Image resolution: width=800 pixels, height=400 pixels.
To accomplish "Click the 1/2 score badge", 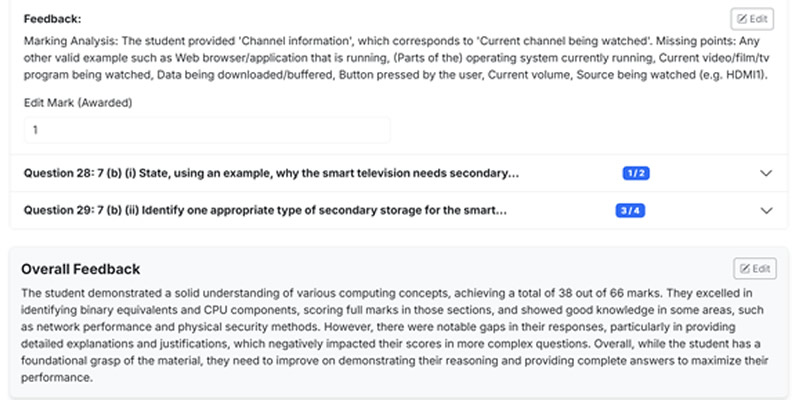I will pyautogui.click(x=636, y=173).
